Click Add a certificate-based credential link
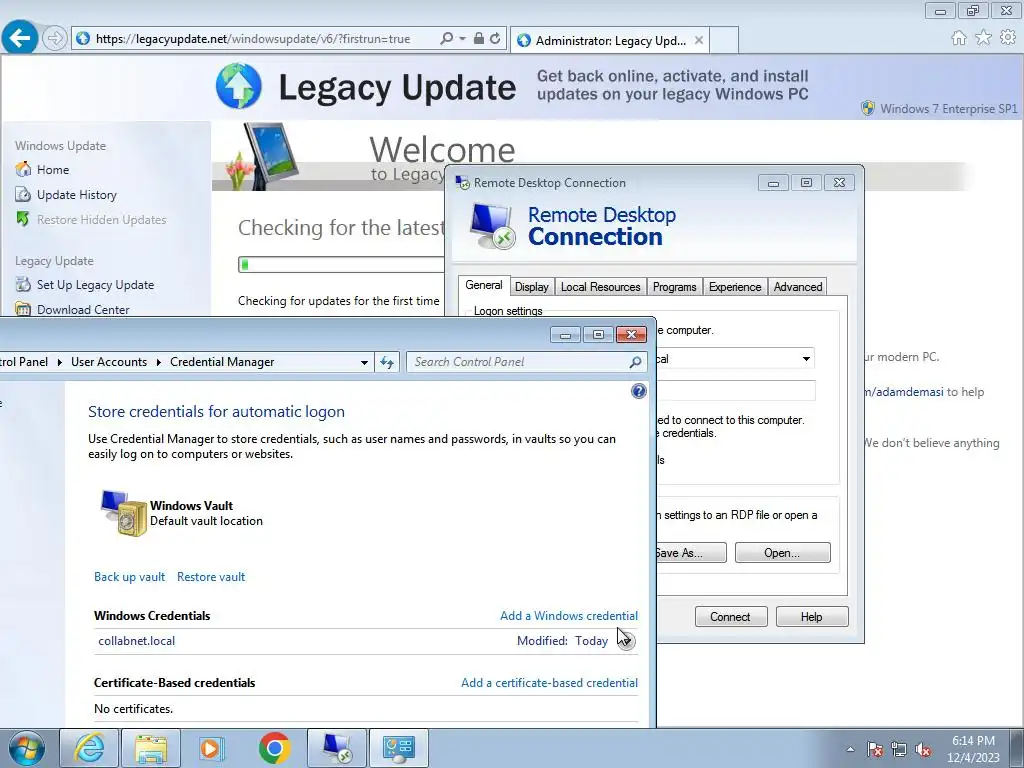Screen dimensions: 1024x768 (549, 682)
